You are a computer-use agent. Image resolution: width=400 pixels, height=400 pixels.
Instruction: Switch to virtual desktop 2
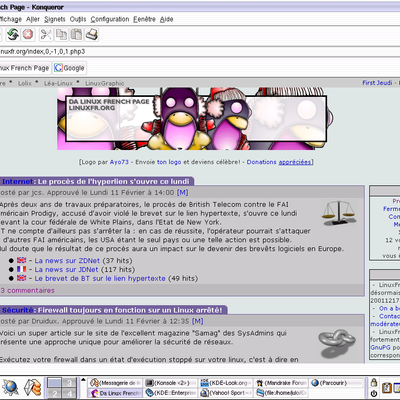tap(55, 393)
